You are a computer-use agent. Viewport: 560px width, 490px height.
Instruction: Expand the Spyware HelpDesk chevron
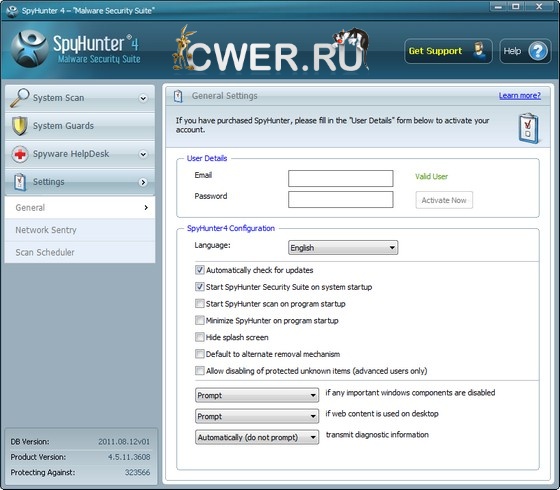pos(143,154)
